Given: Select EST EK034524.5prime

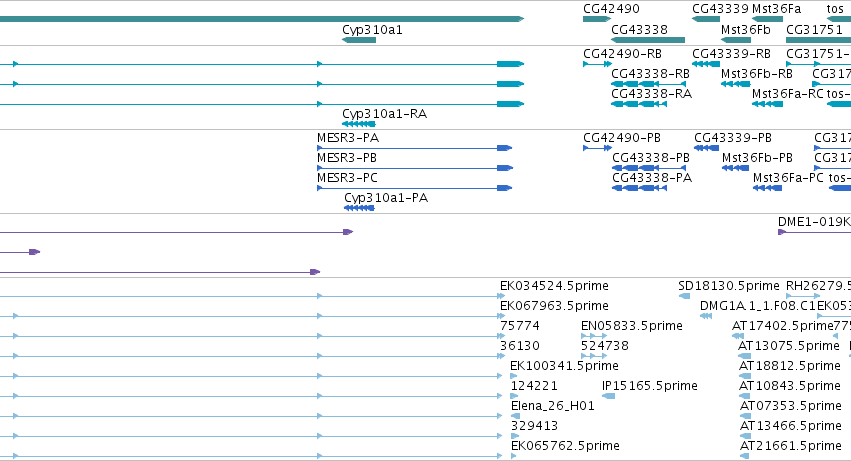Looking at the screenshot, I should pyautogui.click(x=554, y=286).
